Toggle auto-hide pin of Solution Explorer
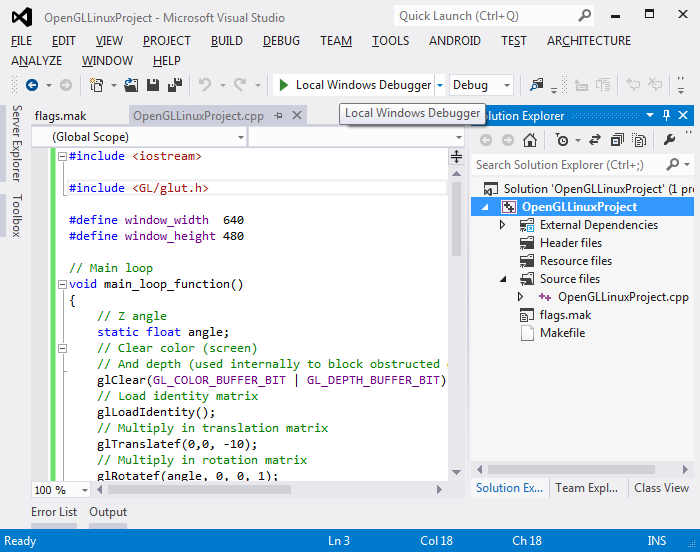This screenshot has height=552, width=700. (667, 116)
